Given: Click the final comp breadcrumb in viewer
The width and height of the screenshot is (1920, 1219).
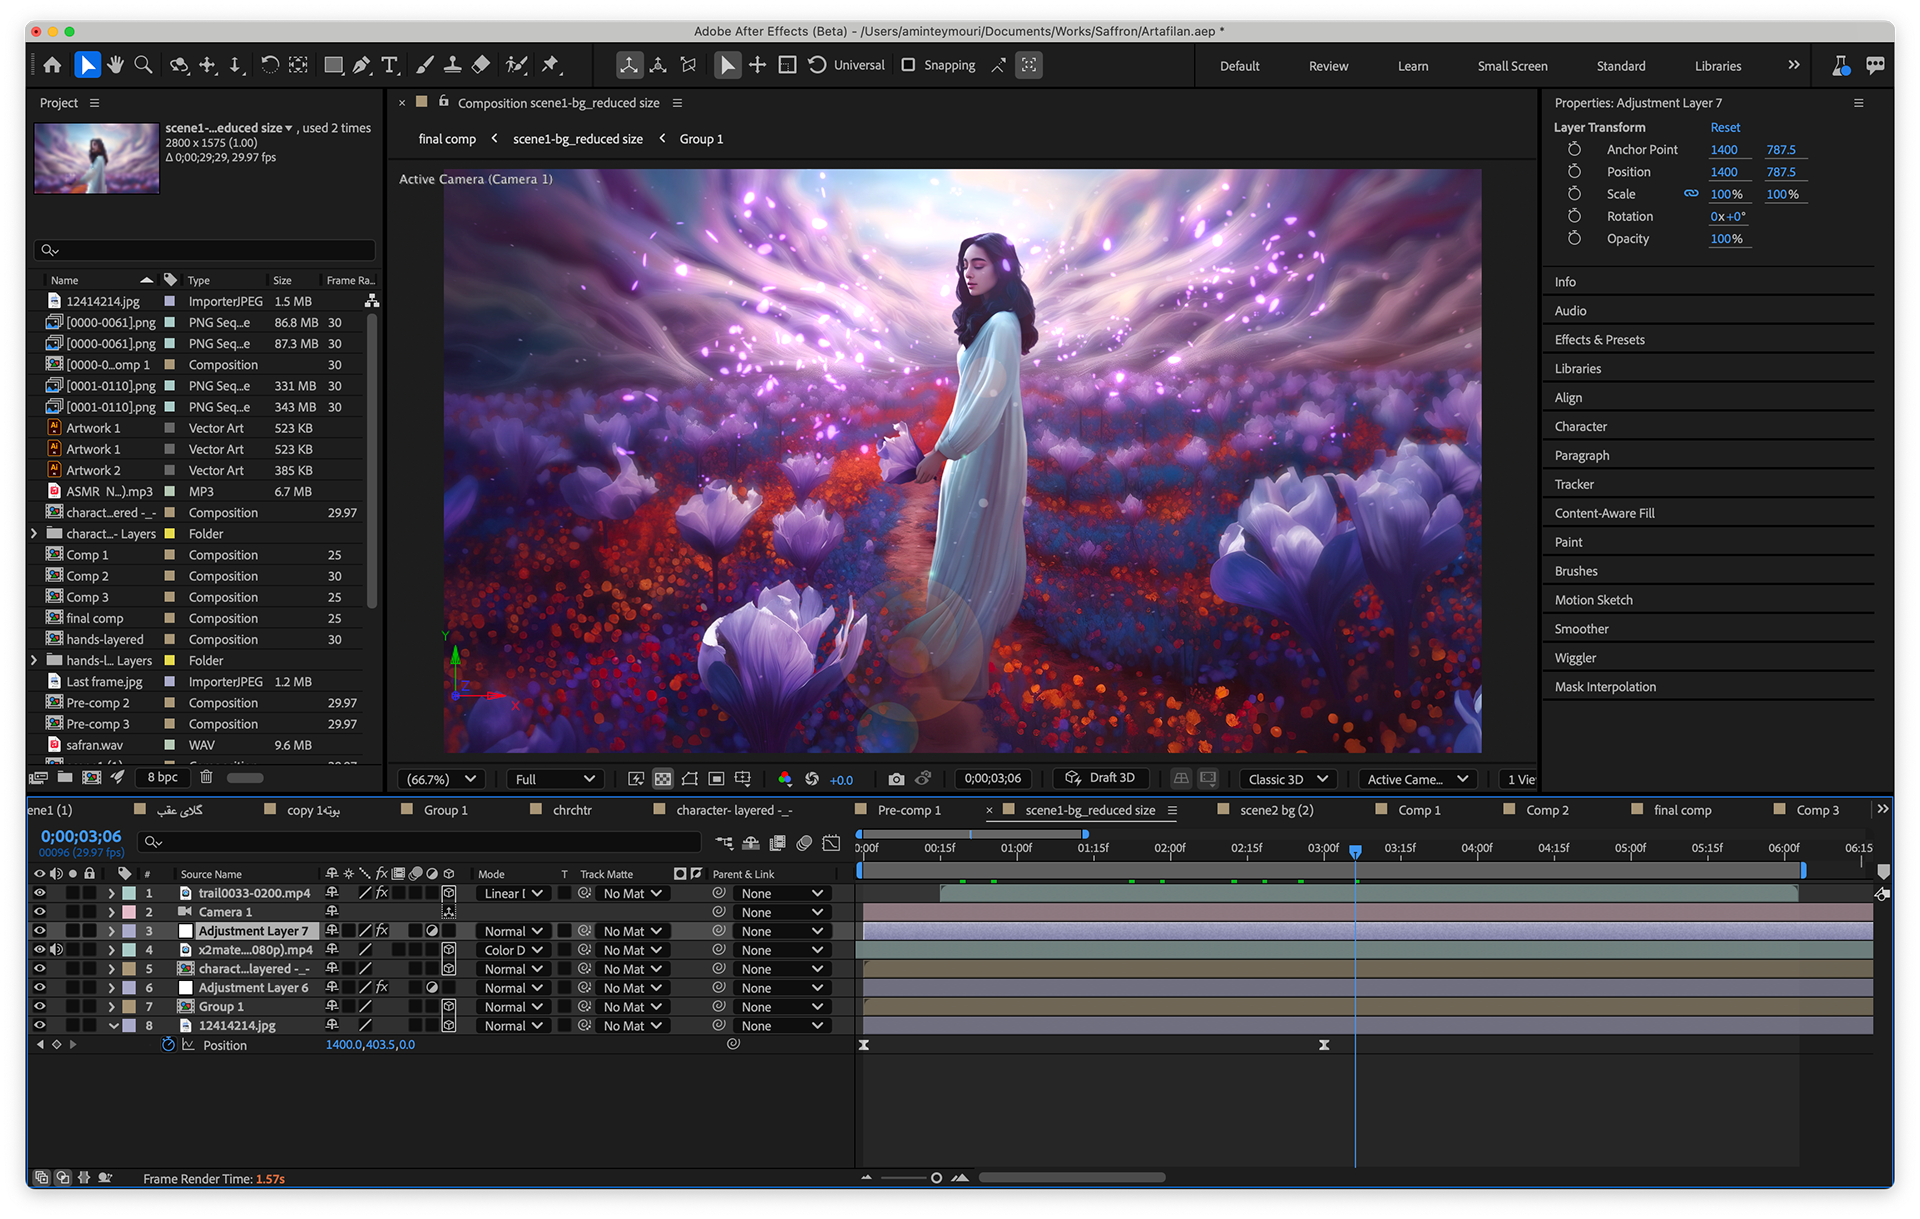Looking at the screenshot, I should point(447,139).
